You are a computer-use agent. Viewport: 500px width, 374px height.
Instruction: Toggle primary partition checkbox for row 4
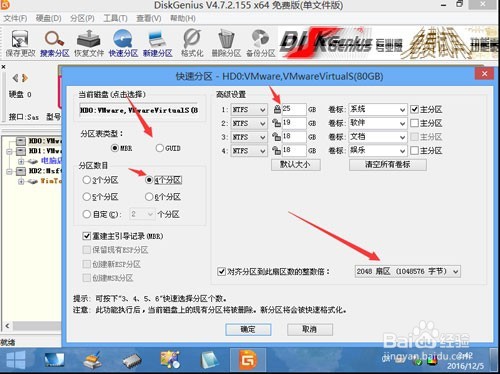414,151
